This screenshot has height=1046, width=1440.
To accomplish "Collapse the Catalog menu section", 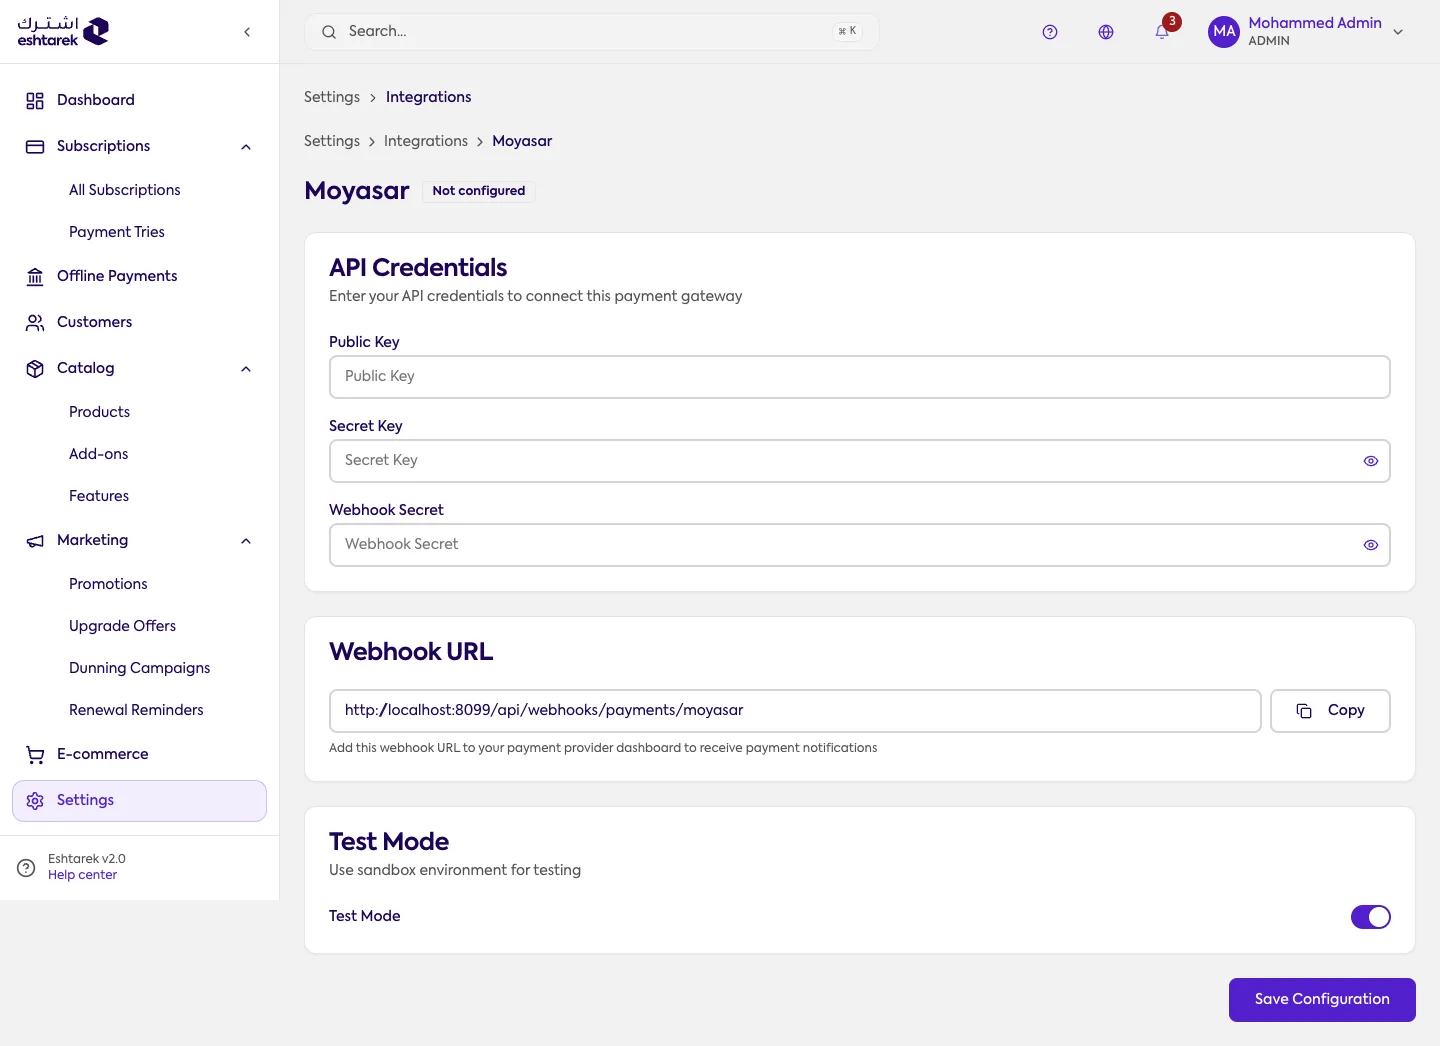I will (246, 369).
